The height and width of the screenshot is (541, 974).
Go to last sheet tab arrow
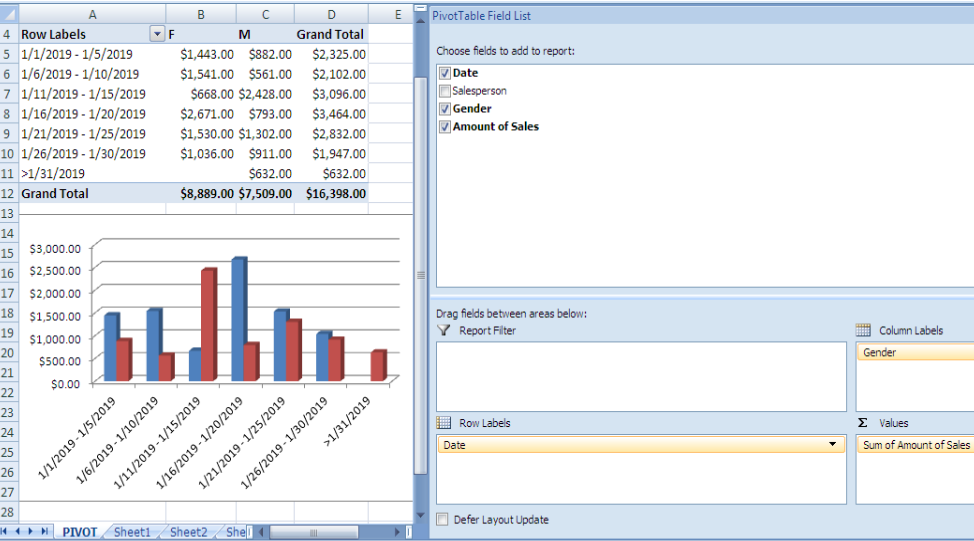coord(44,532)
